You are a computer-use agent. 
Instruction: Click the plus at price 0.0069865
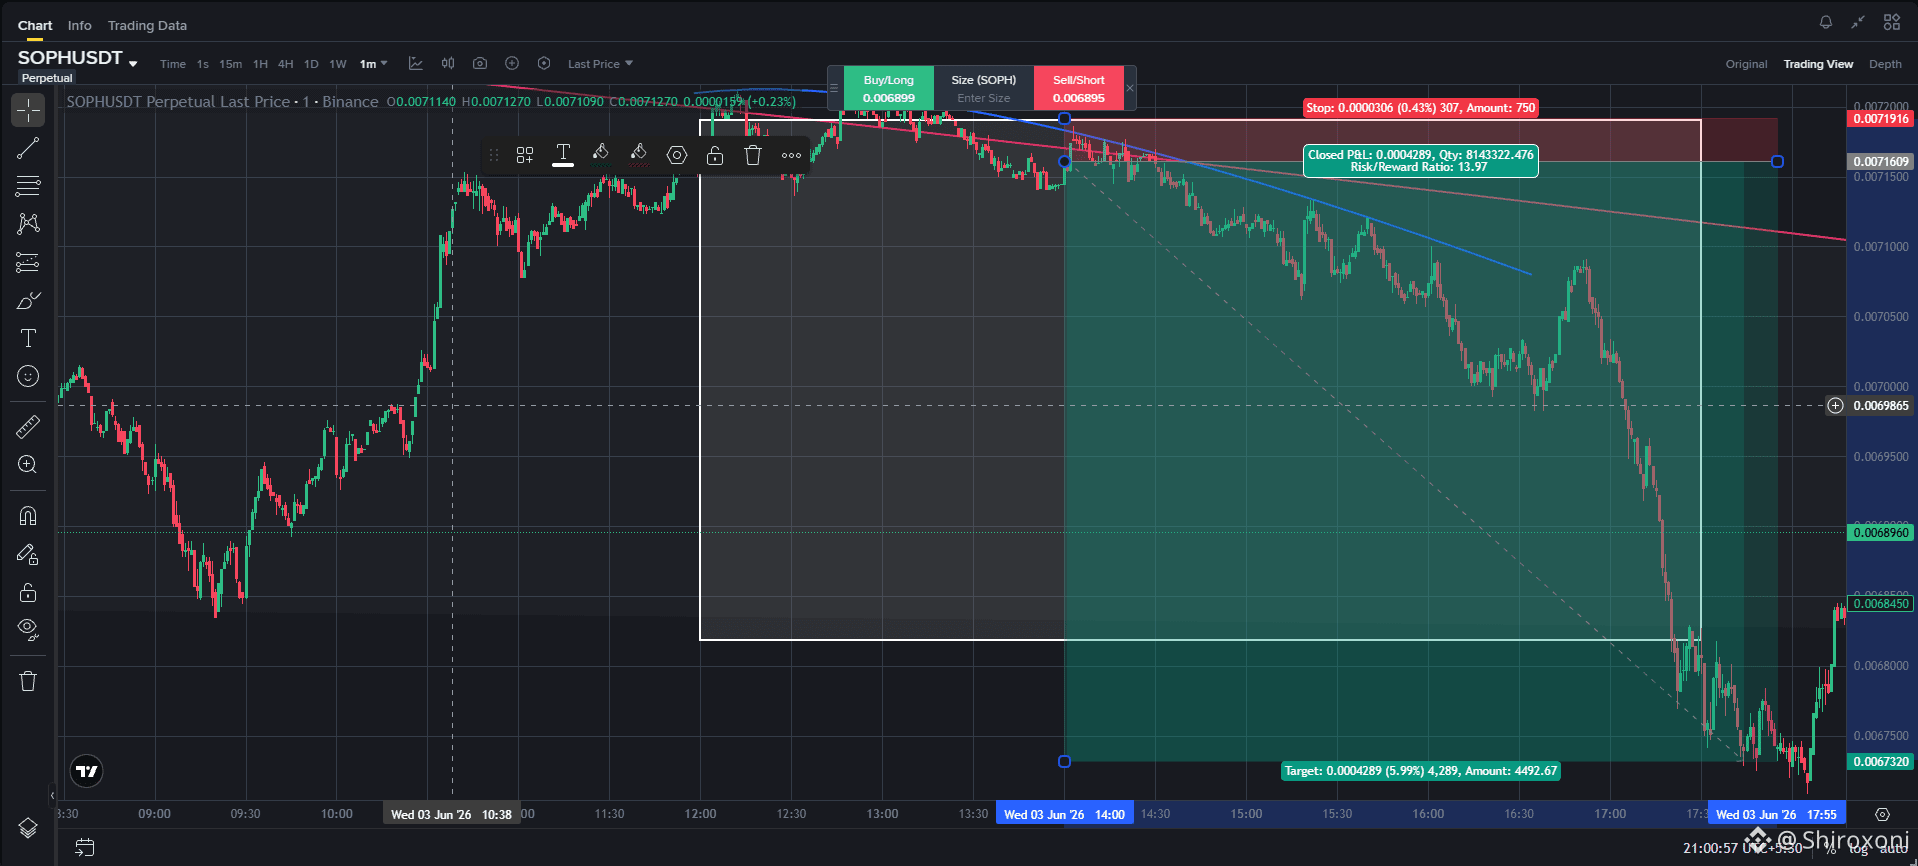click(x=1835, y=406)
